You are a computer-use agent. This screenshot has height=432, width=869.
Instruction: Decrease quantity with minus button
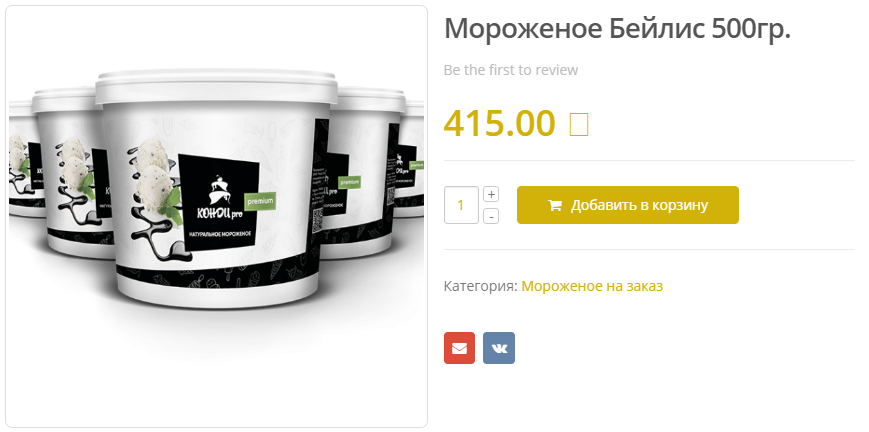491,216
